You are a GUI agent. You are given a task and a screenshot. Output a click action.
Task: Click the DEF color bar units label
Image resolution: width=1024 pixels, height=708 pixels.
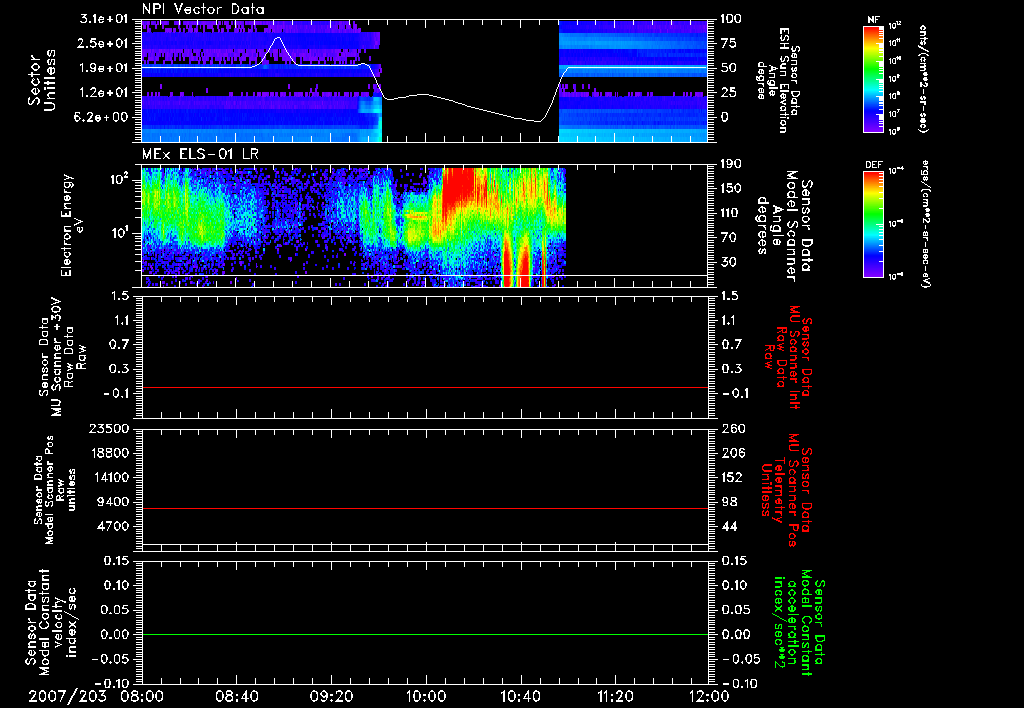[x=925, y=224]
